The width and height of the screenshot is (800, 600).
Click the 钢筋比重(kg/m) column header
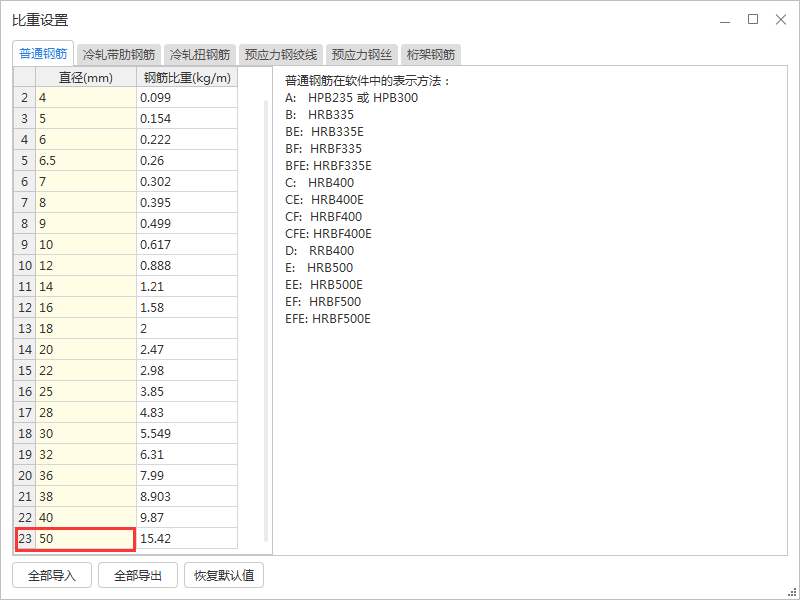pyautogui.click(x=187, y=77)
